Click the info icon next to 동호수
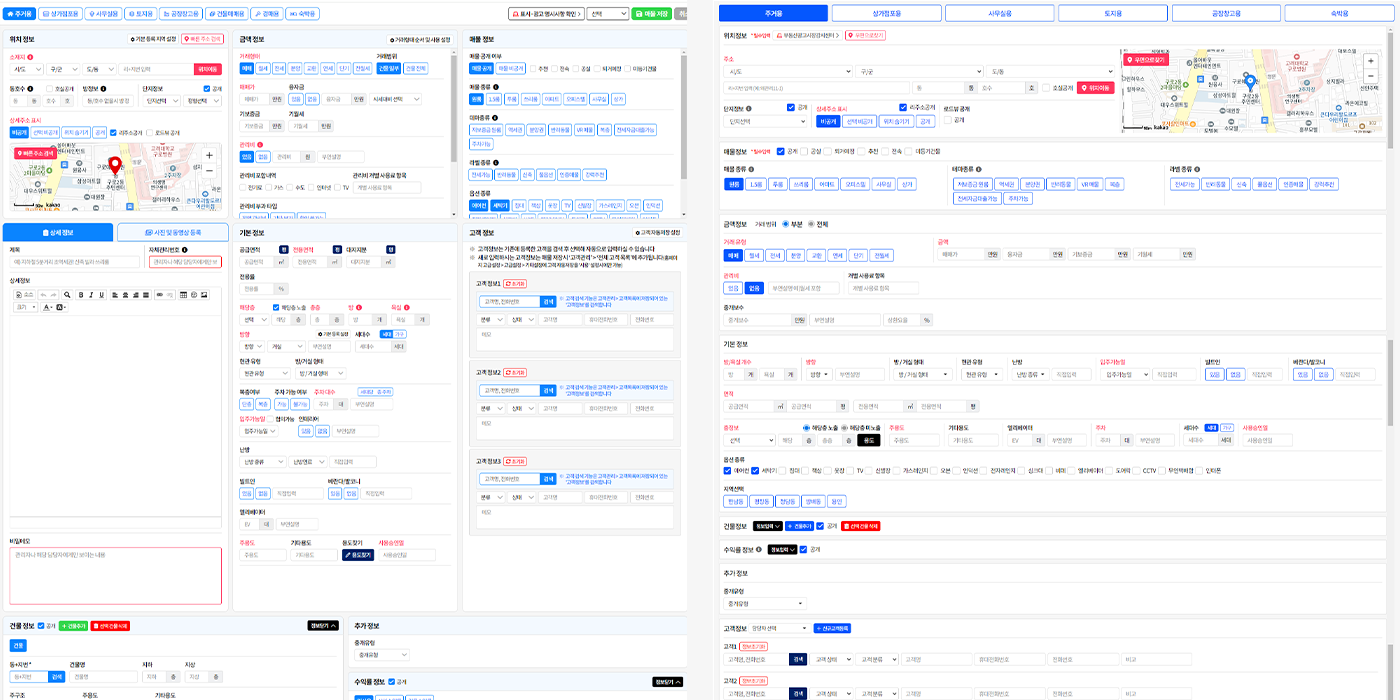The image size is (1400, 700). point(30,89)
